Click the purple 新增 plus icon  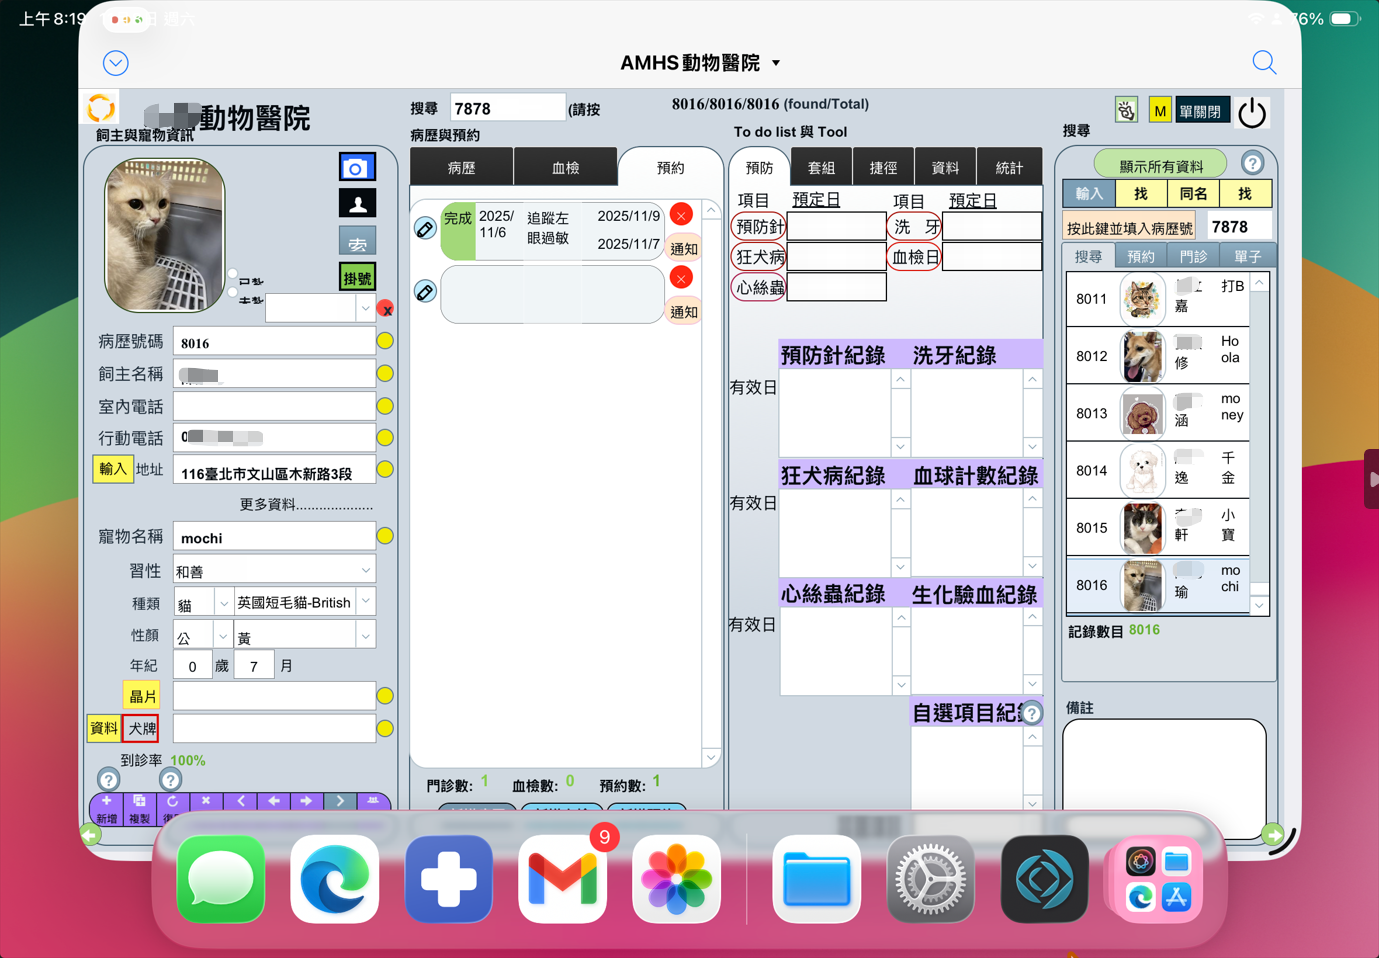point(106,802)
